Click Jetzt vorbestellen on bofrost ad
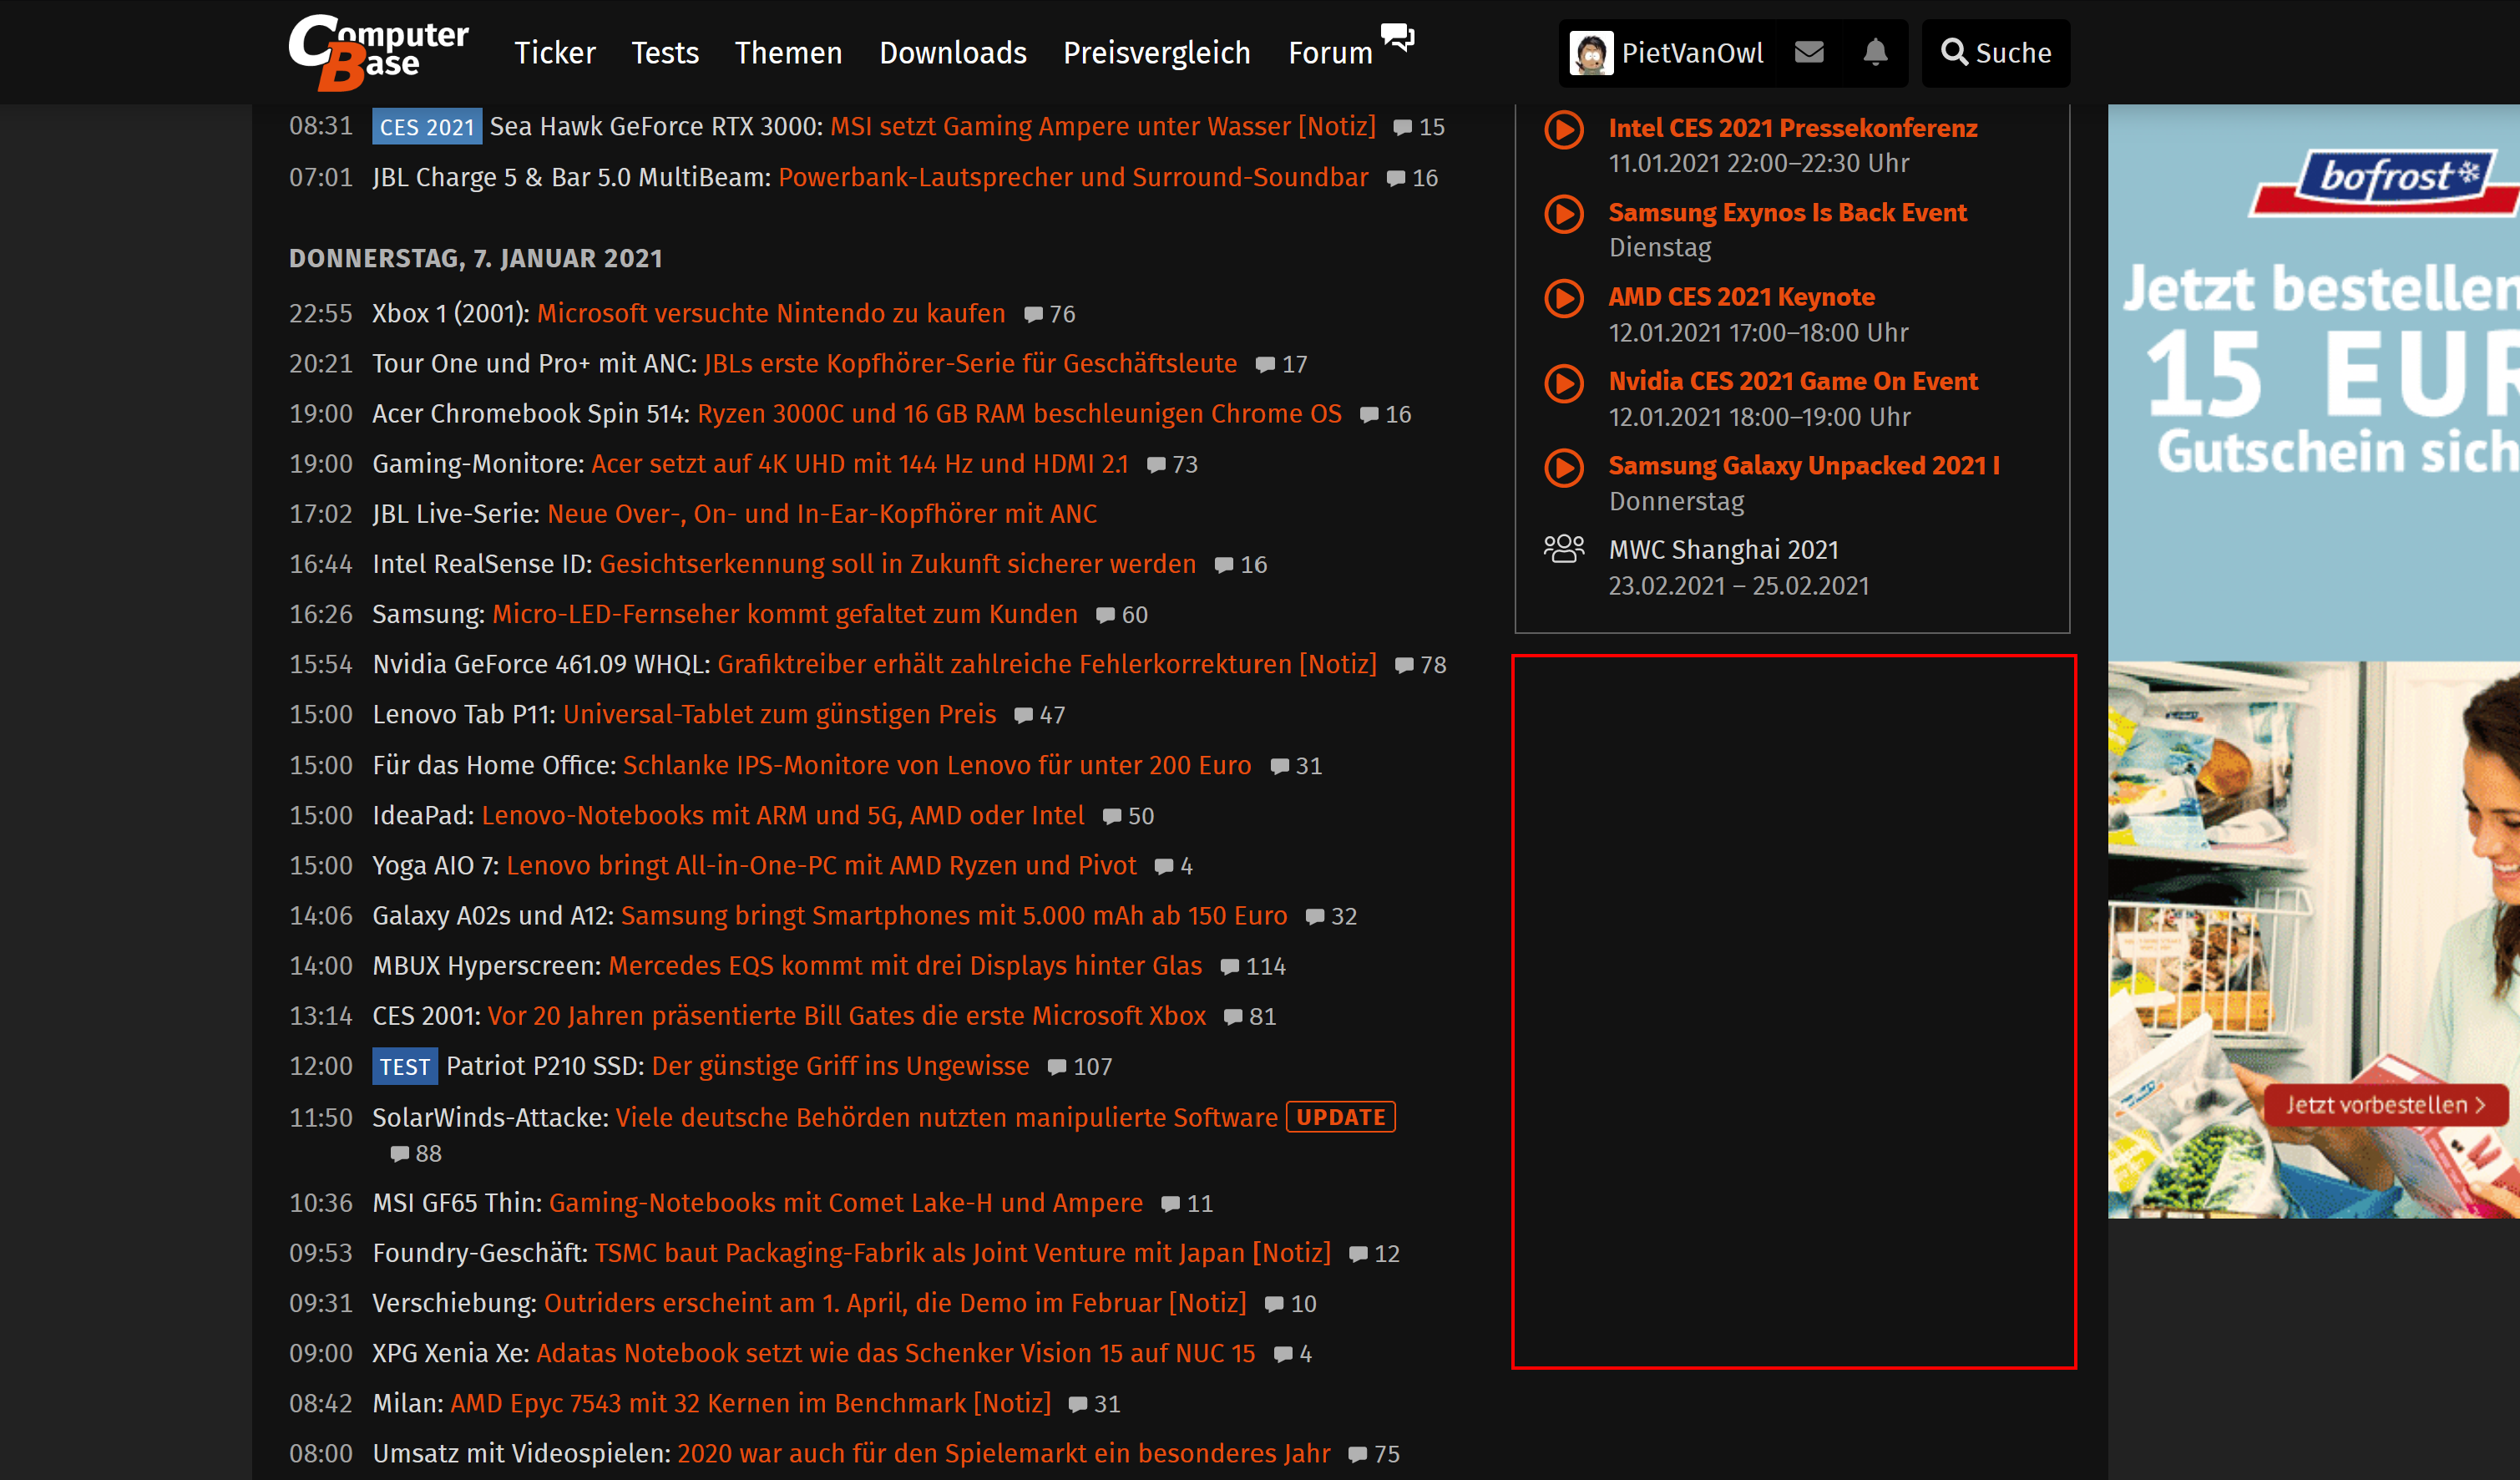The width and height of the screenshot is (2520, 1480). click(2384, 1105)
